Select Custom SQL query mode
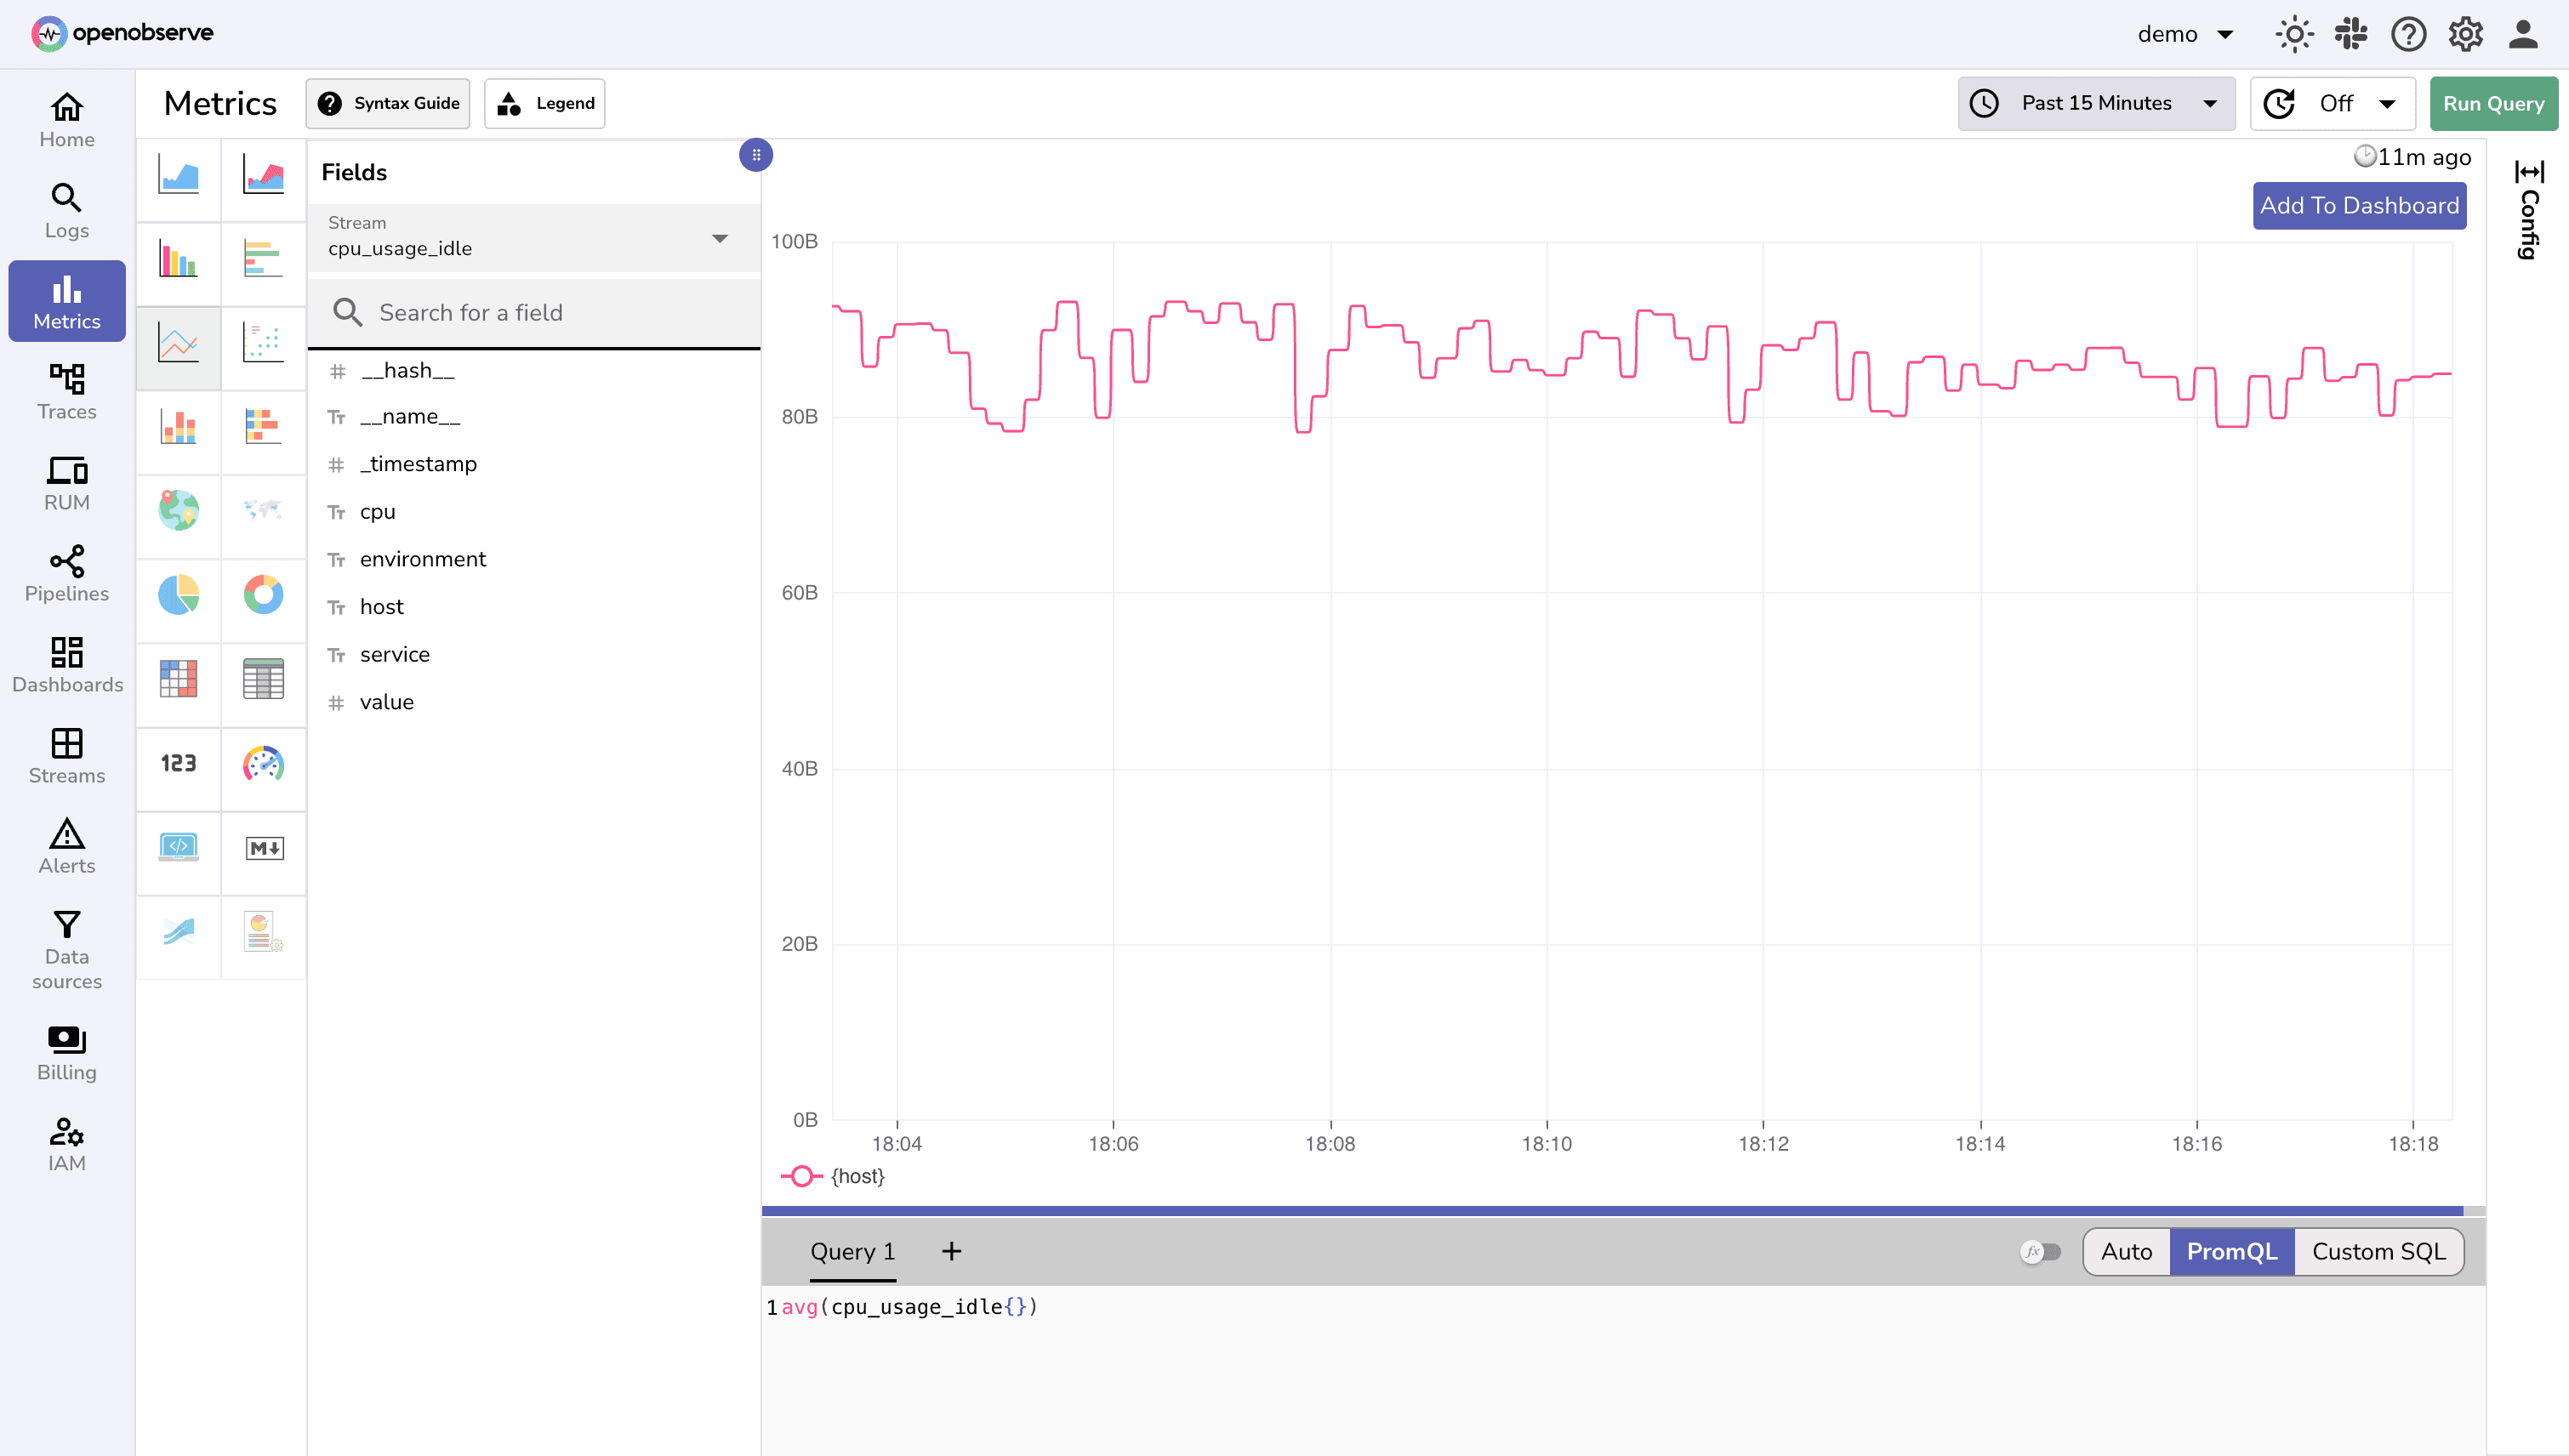 tap(2378, 1251)
